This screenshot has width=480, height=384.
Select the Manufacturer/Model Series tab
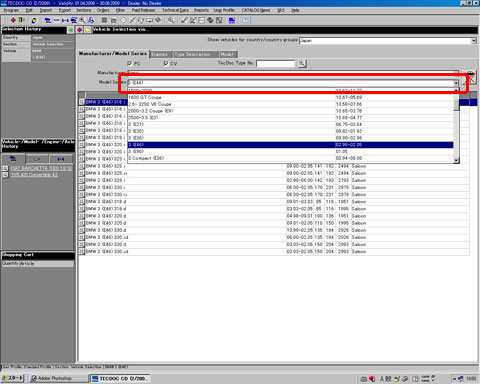coord(113,54)
